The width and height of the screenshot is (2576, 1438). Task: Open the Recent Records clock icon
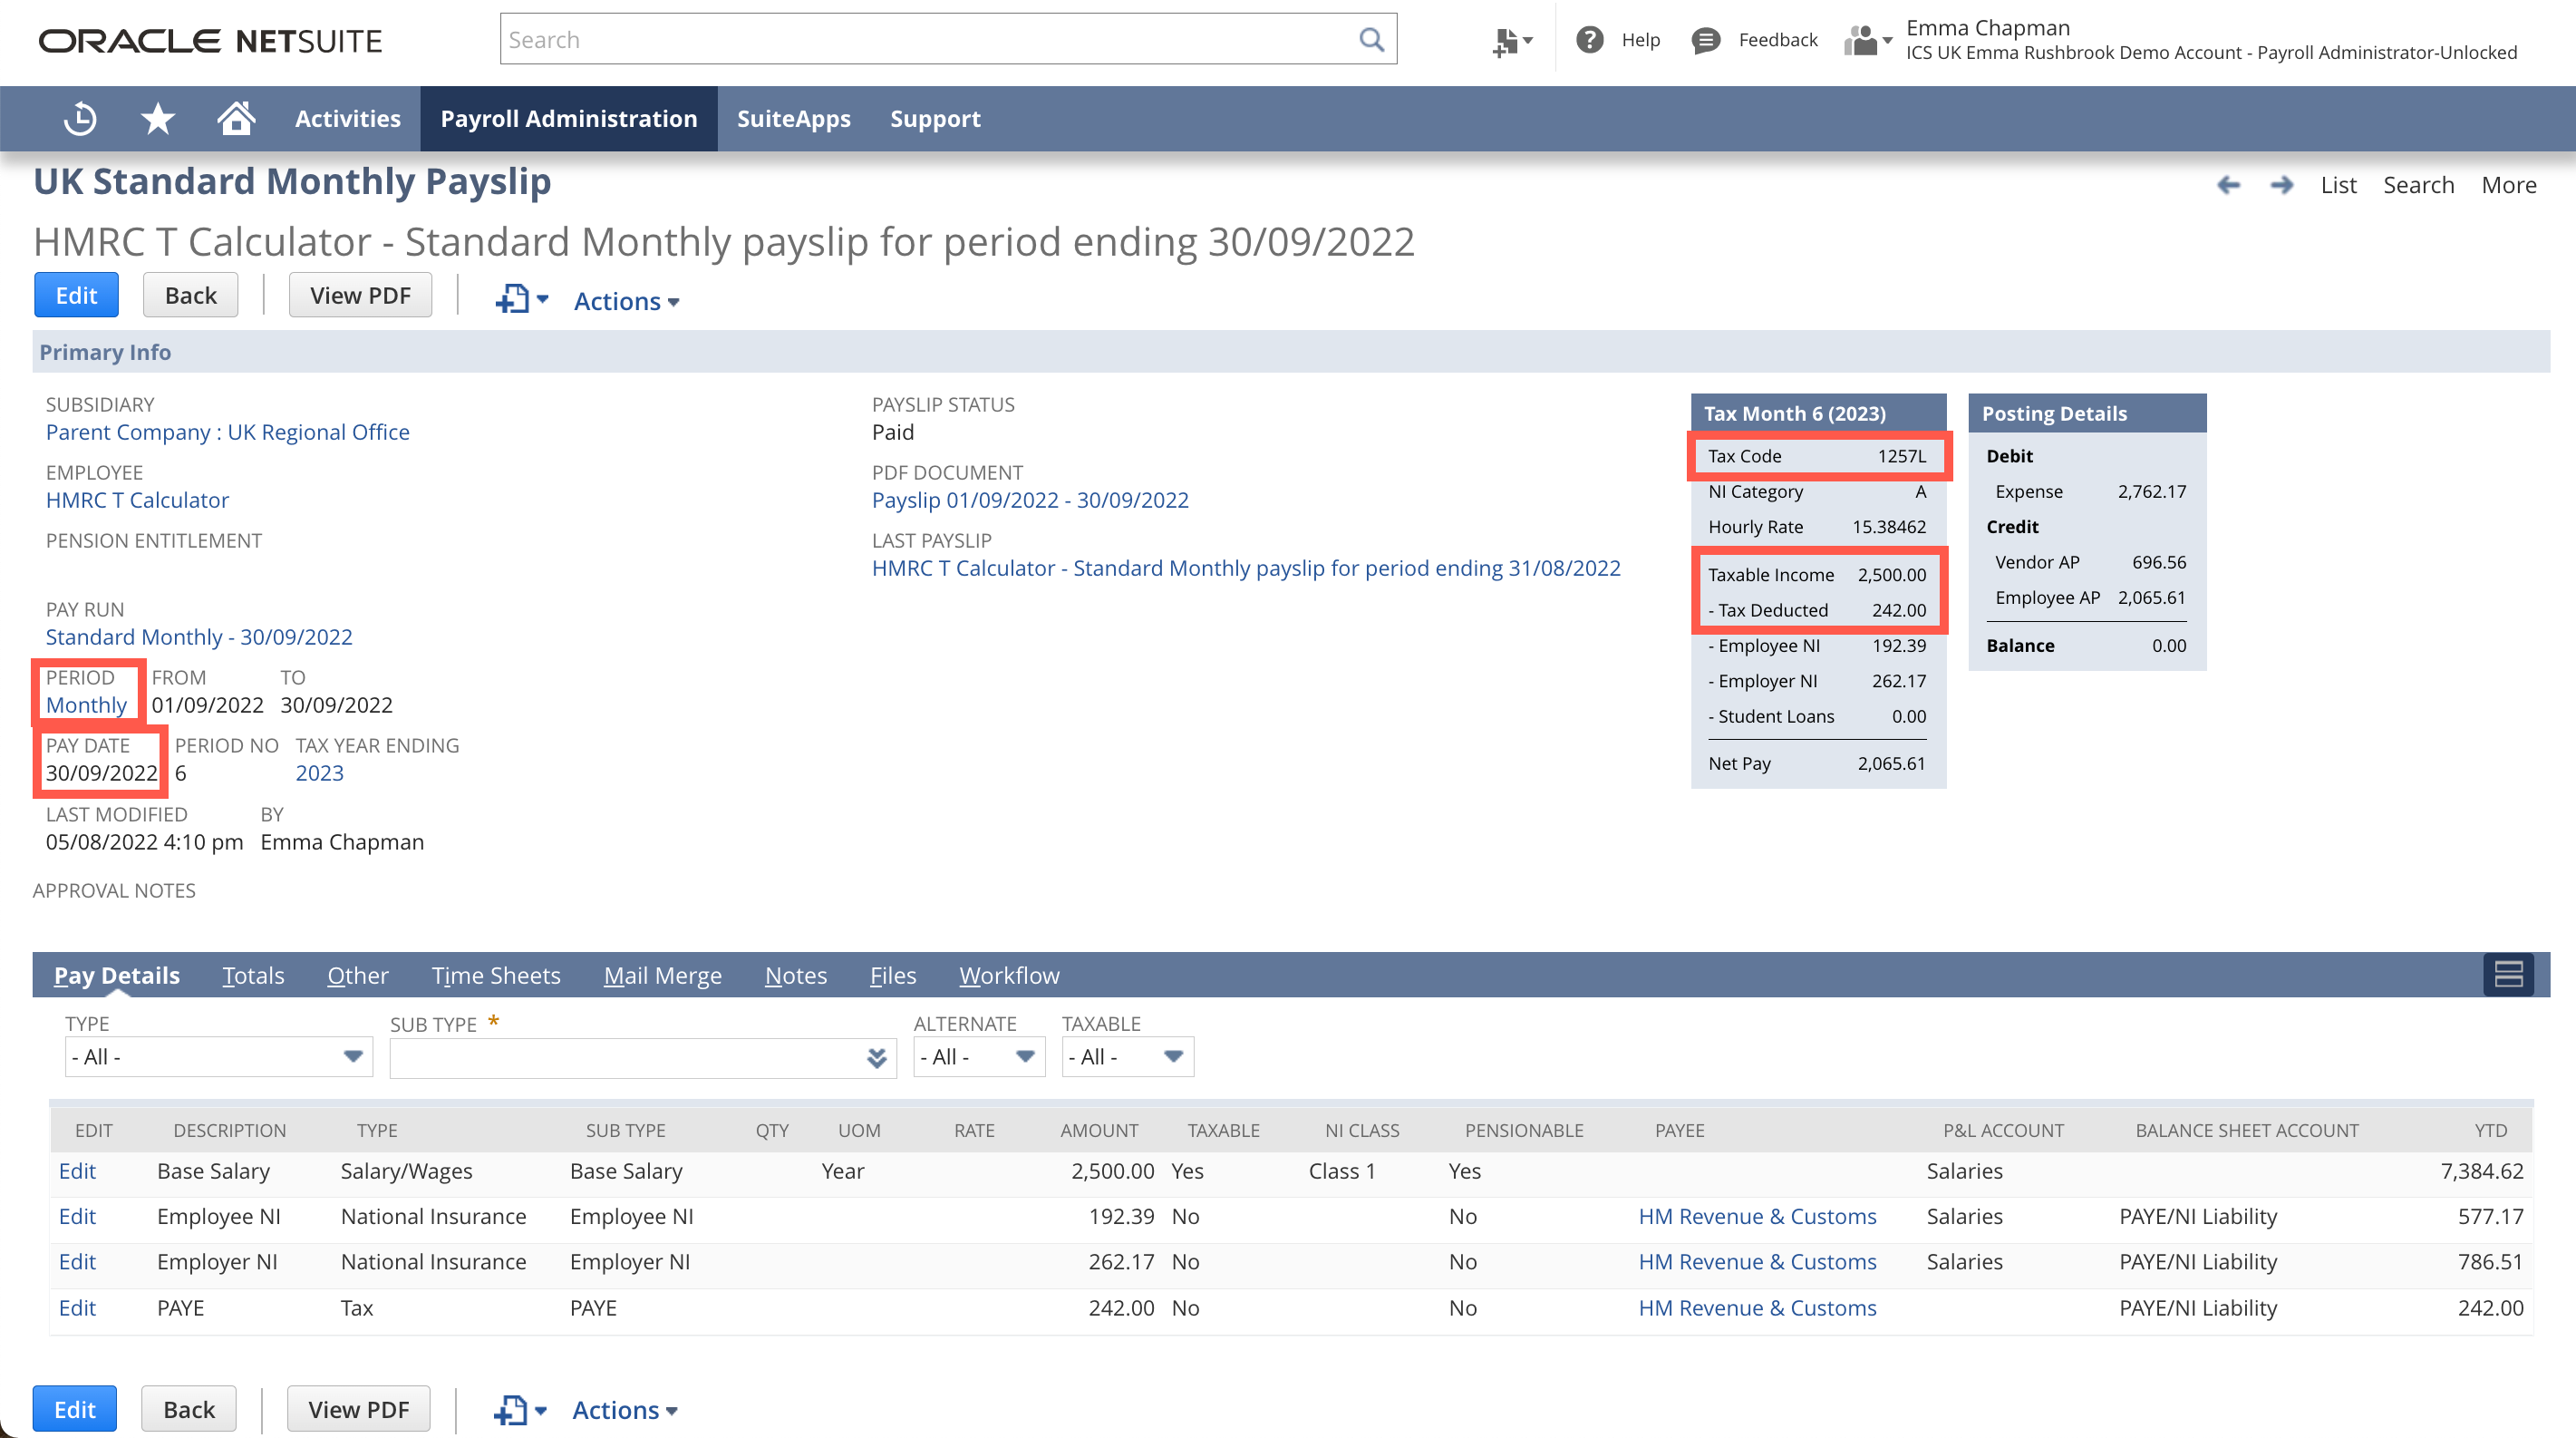click(79, 118)
